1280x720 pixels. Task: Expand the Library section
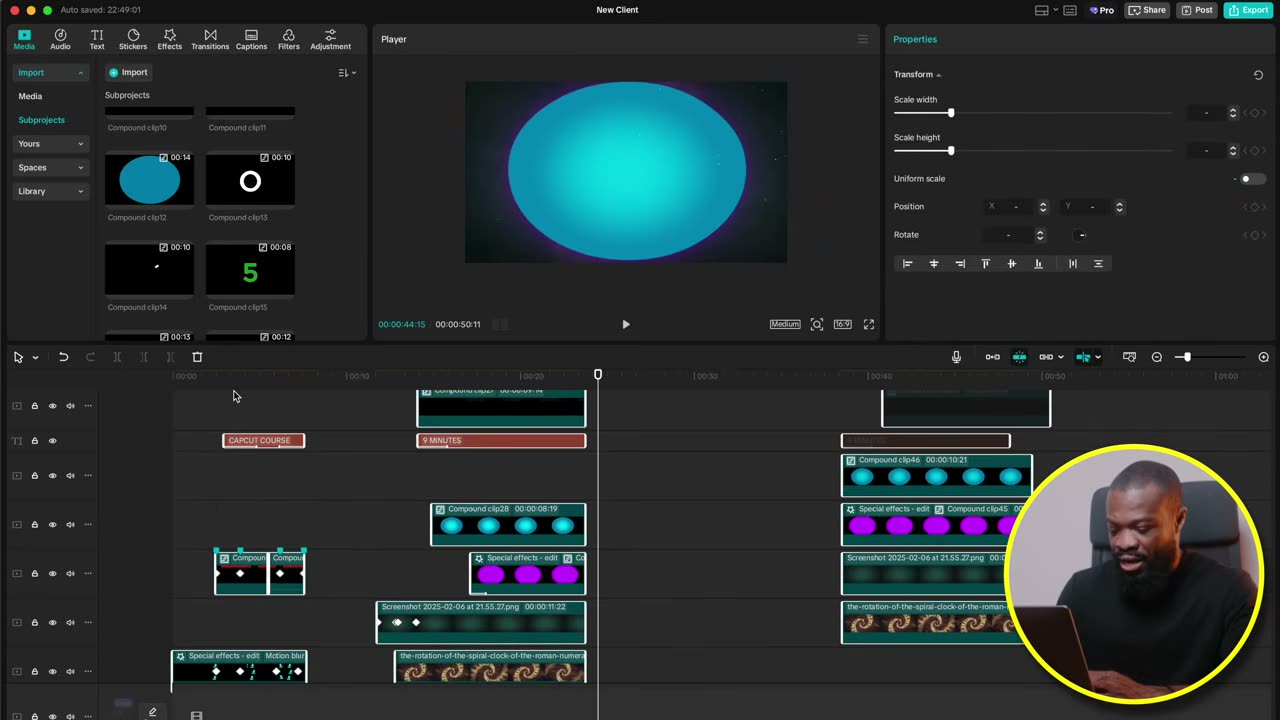click(x=50, y=192)
